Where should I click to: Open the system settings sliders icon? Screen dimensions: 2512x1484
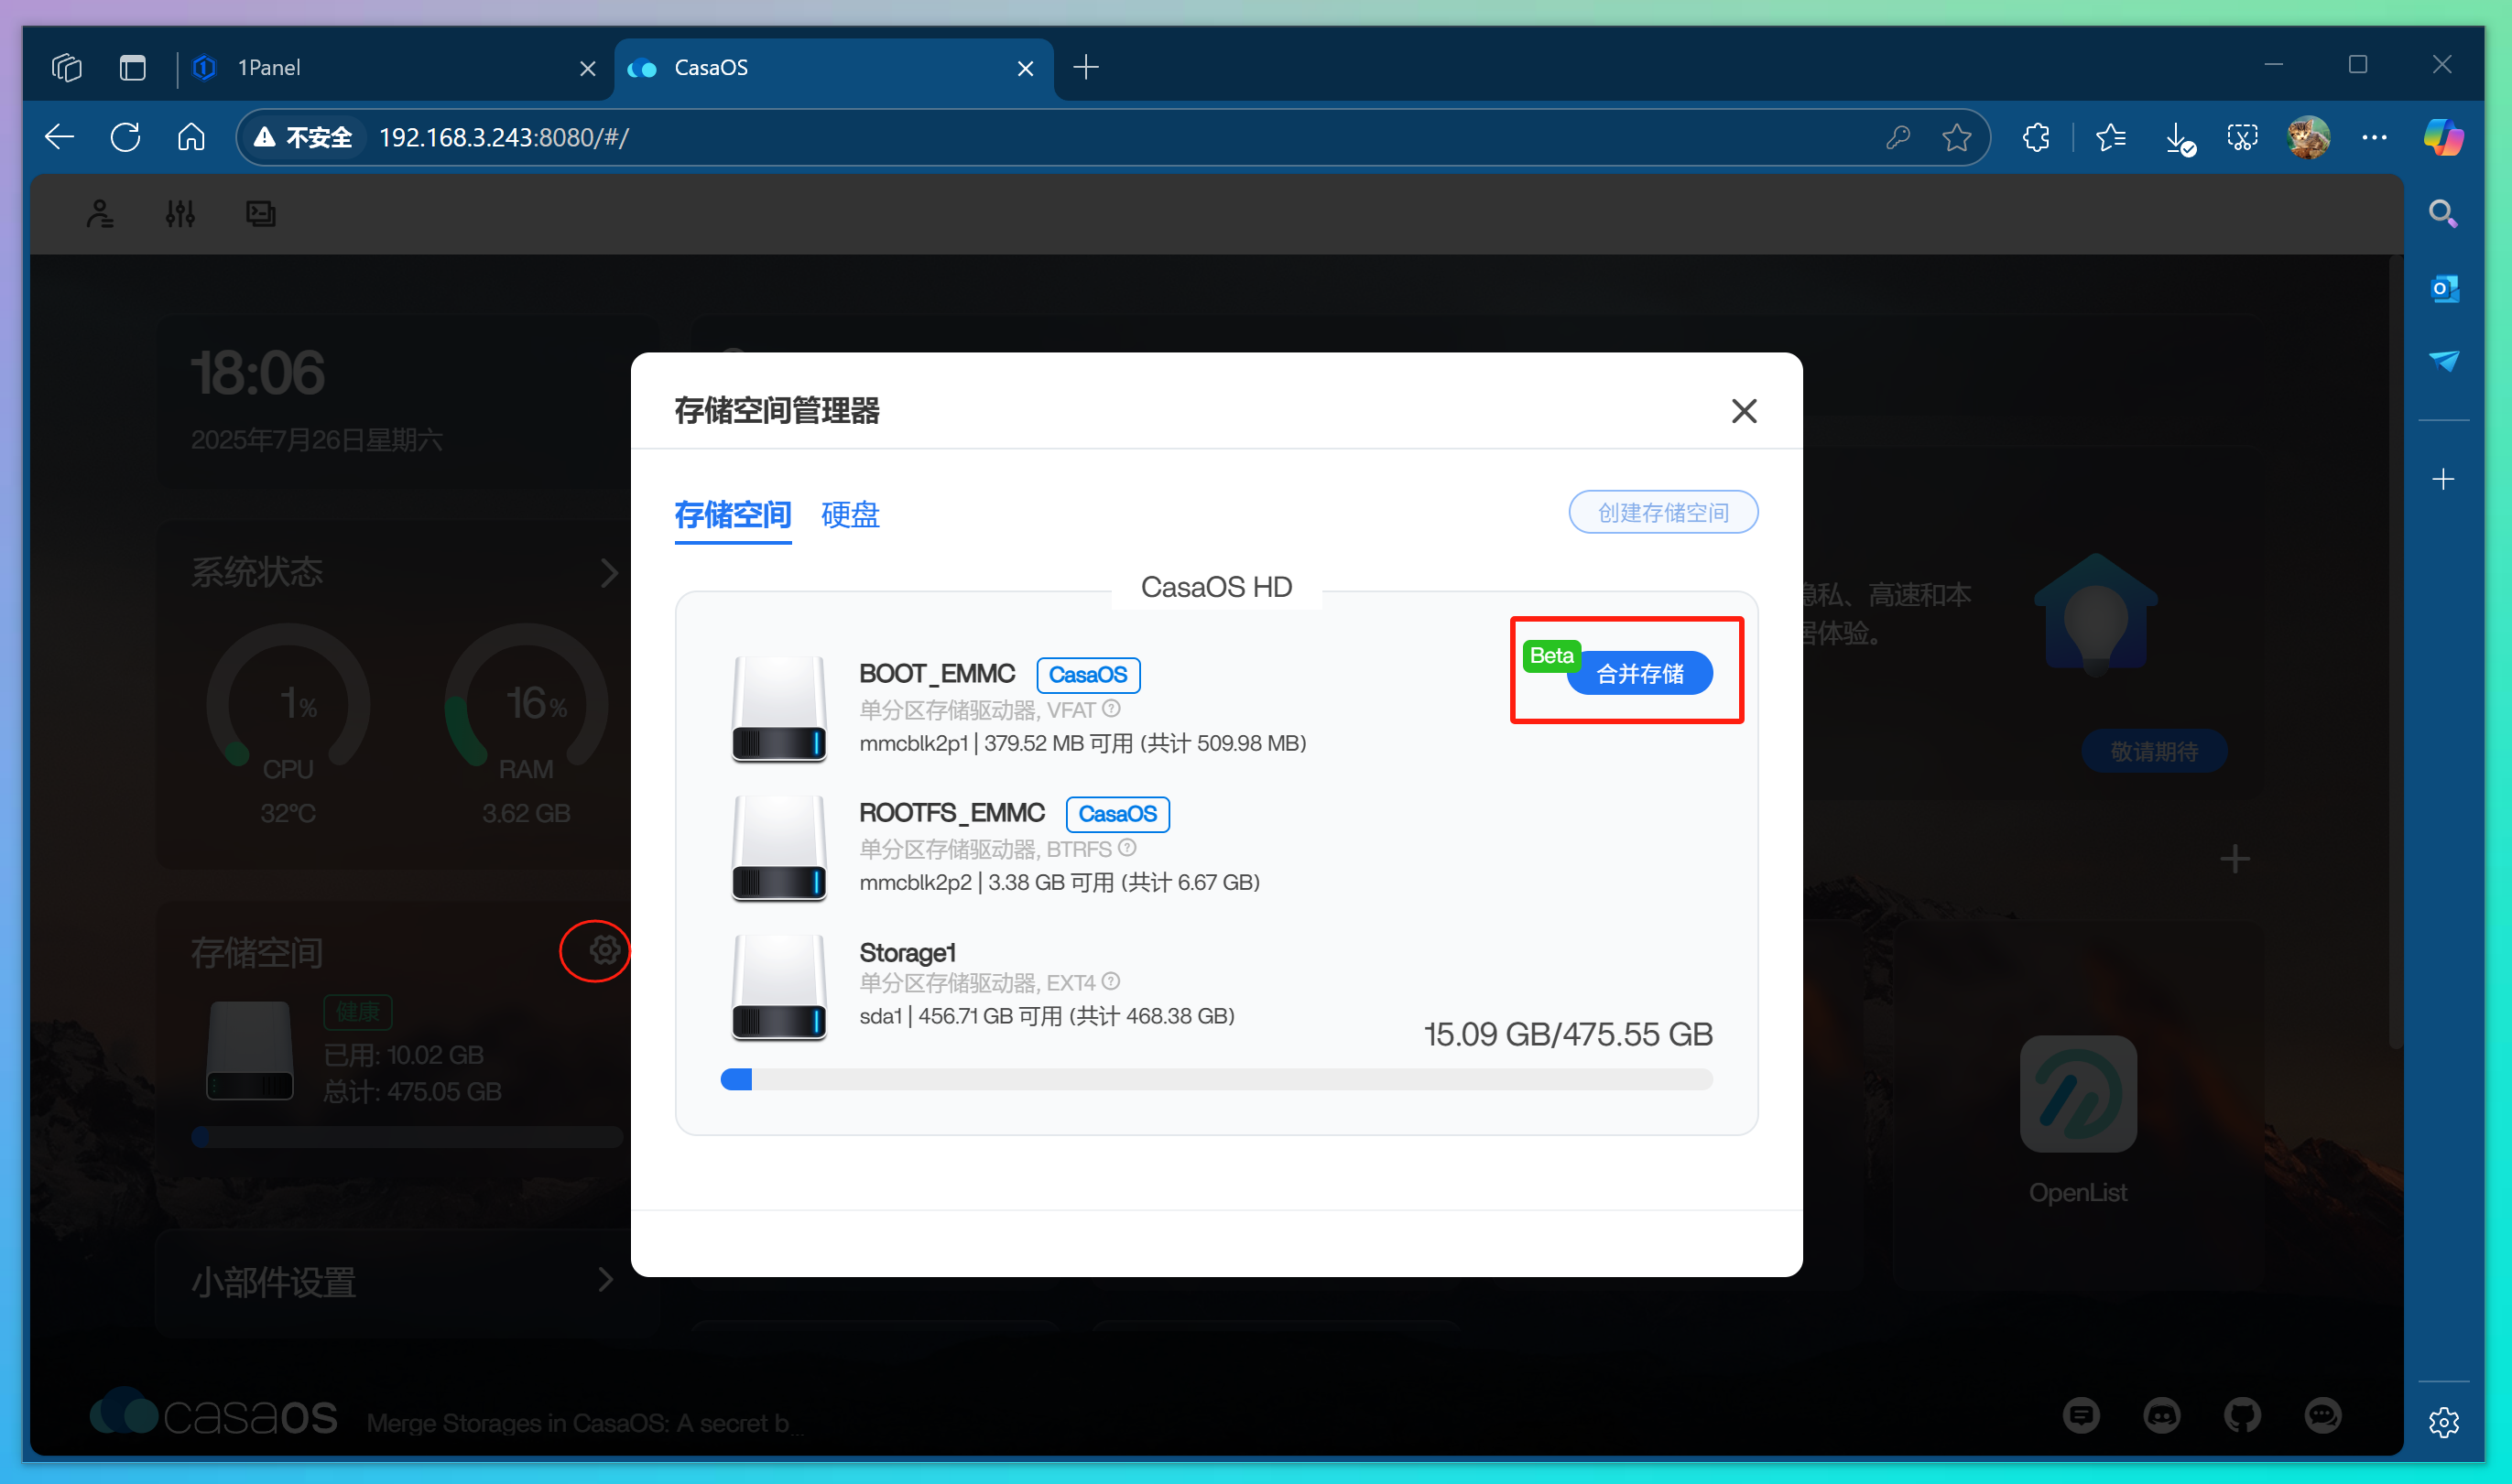coord(180,212)
